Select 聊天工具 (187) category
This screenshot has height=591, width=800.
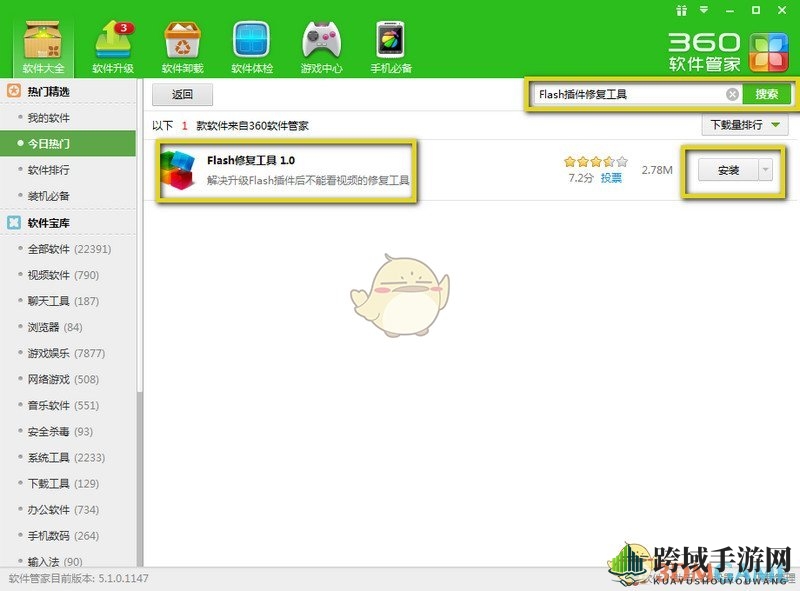[68, 301]
